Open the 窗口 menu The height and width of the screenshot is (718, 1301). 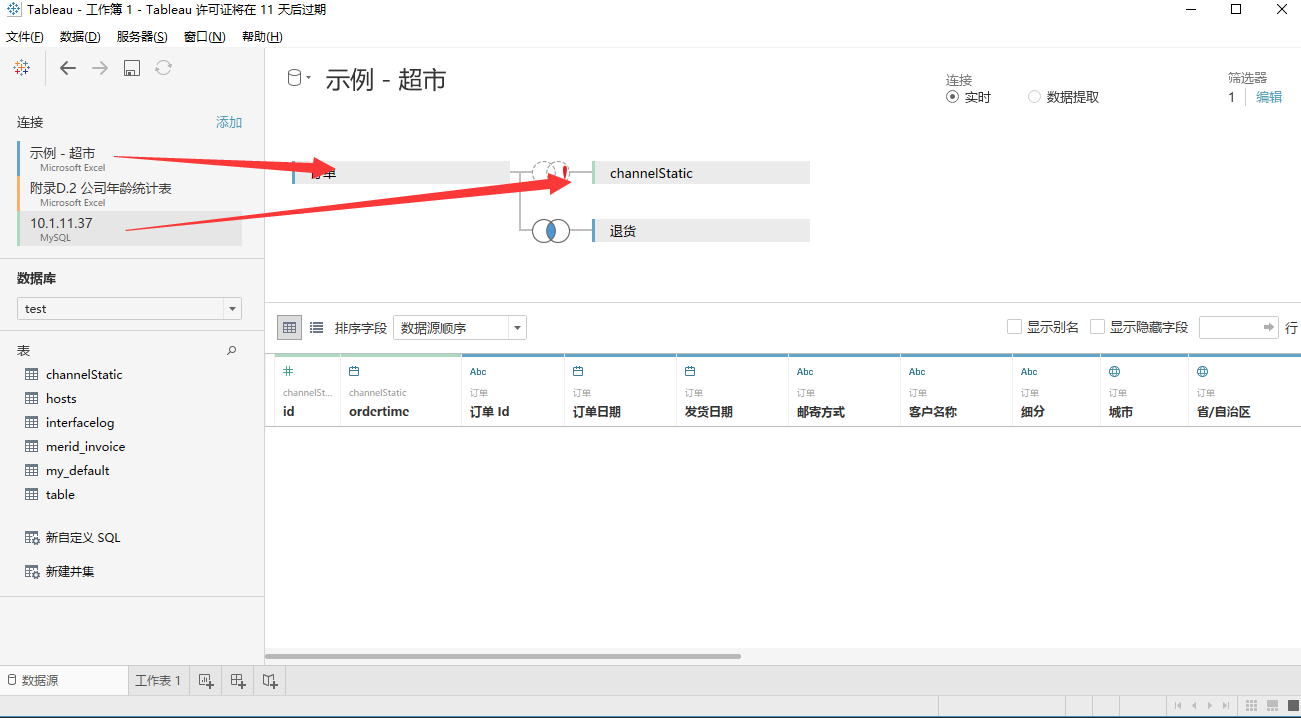click(x=205, y=37)
